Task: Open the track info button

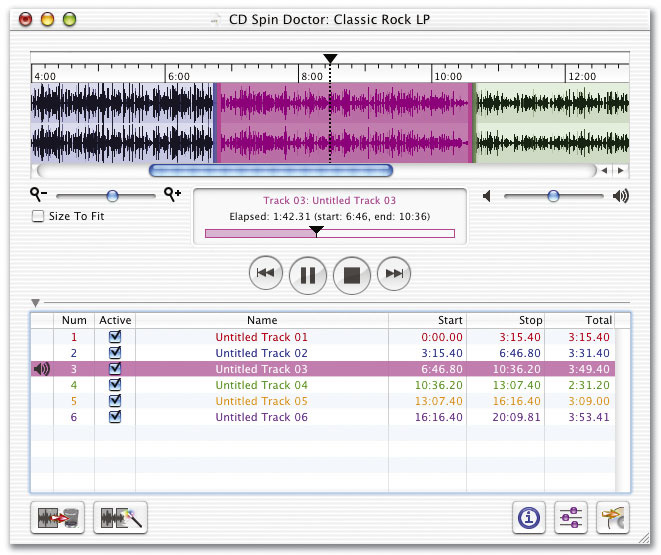Action: 529,517
